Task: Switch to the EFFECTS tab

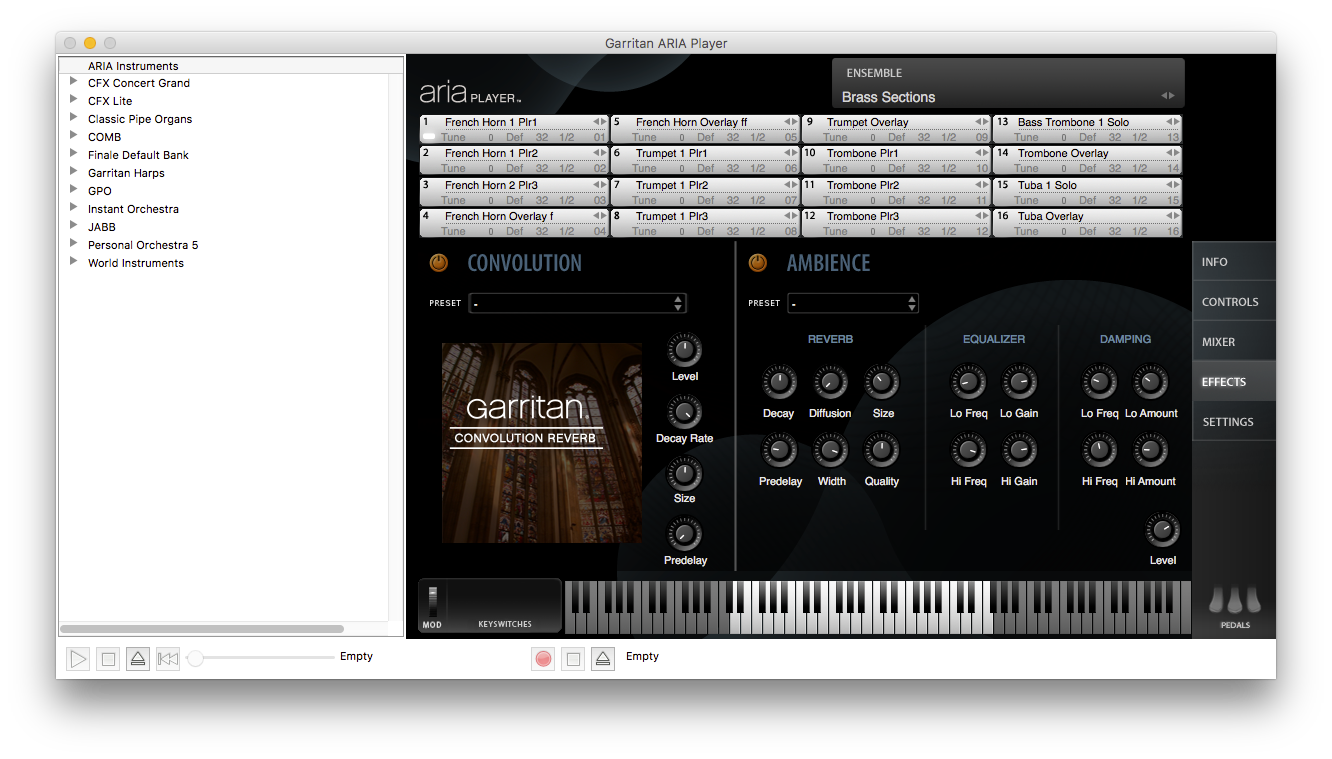Action: [x=1234, y=382]
